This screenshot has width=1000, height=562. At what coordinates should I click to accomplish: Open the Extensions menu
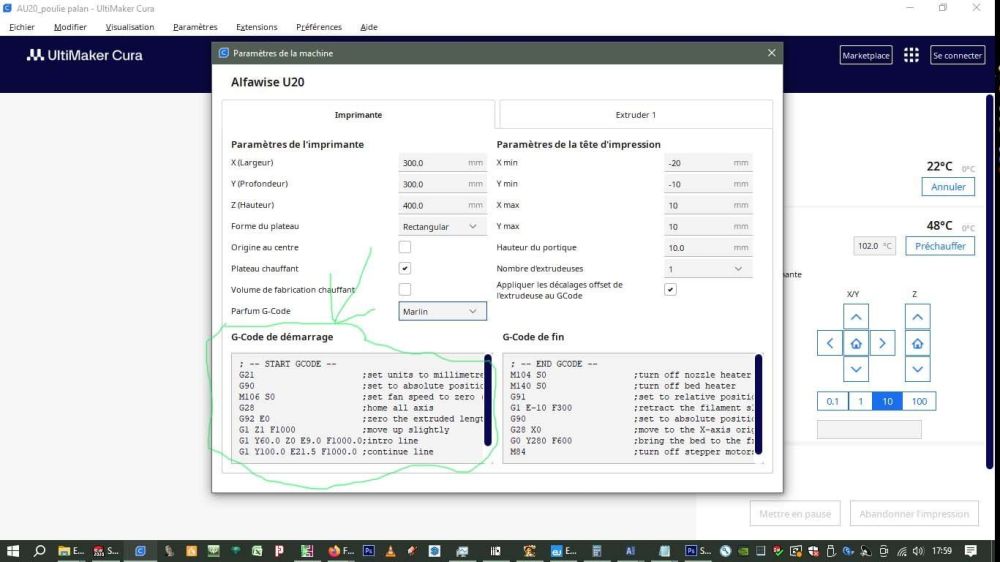pos(256,27)
